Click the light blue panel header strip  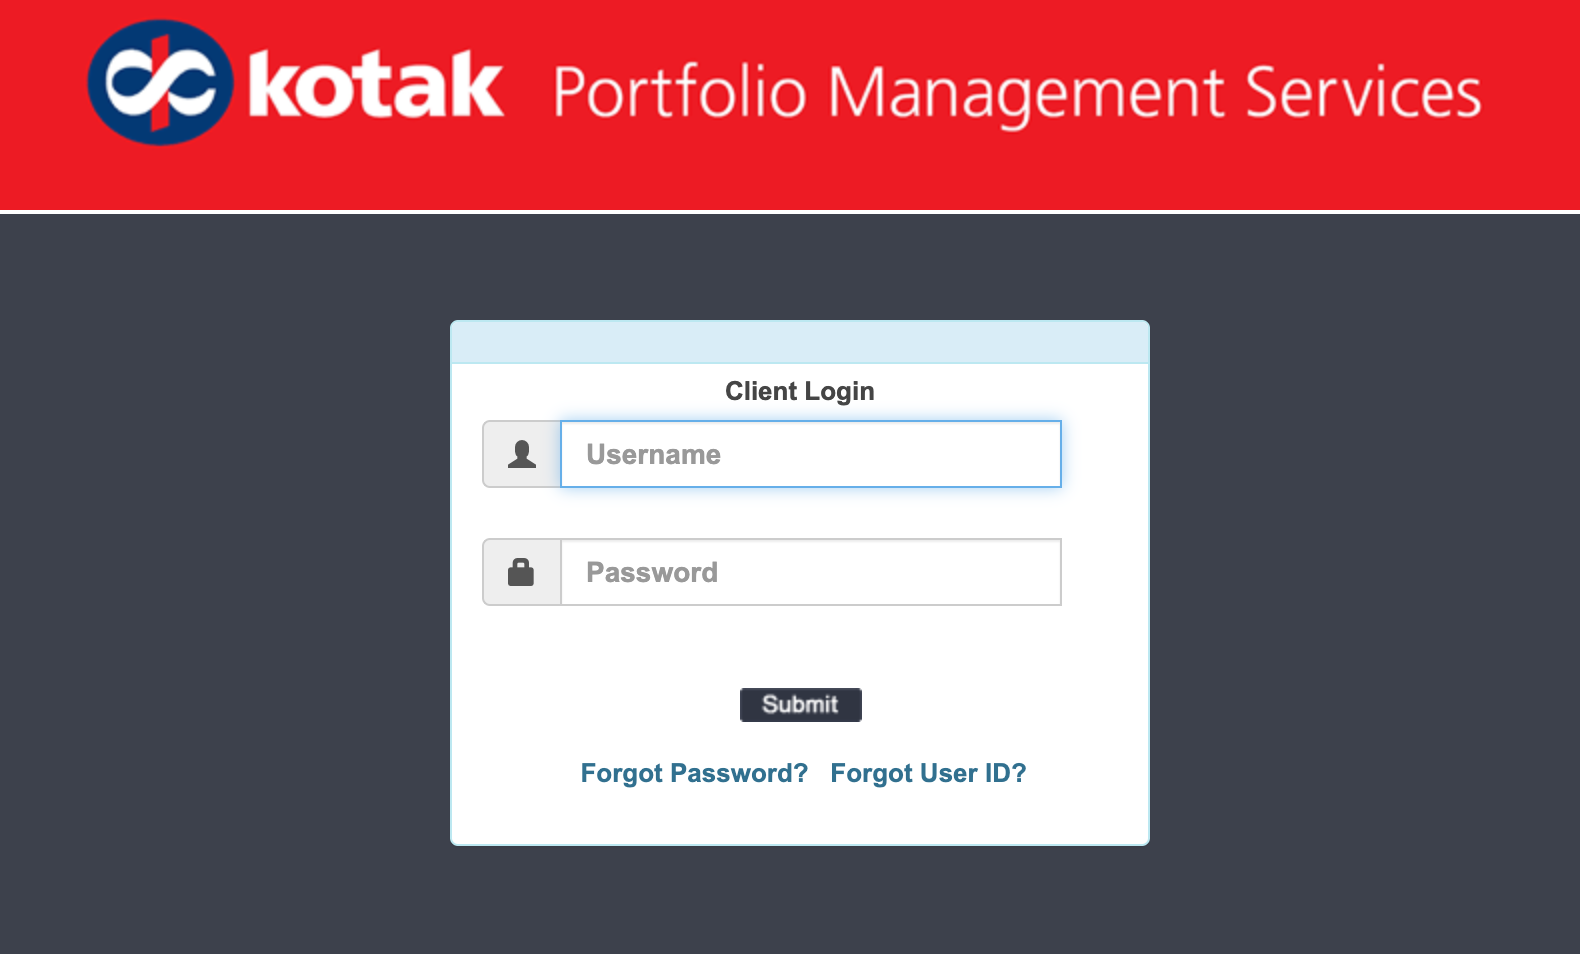(800, 342)
